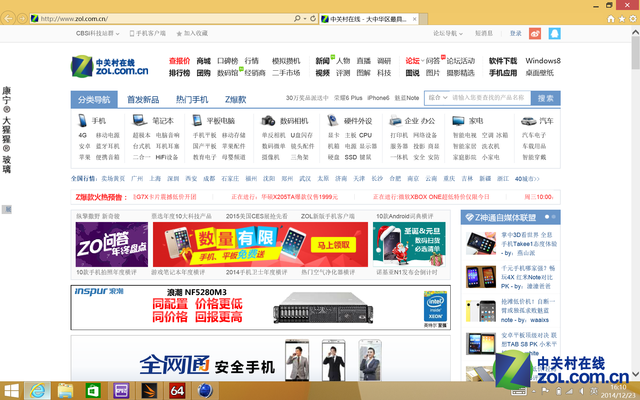Select second carousel dot in Z神通自媒体联盟
This screenshot has width=640, height=400.
pyautogui.click(x=553, y=217)
